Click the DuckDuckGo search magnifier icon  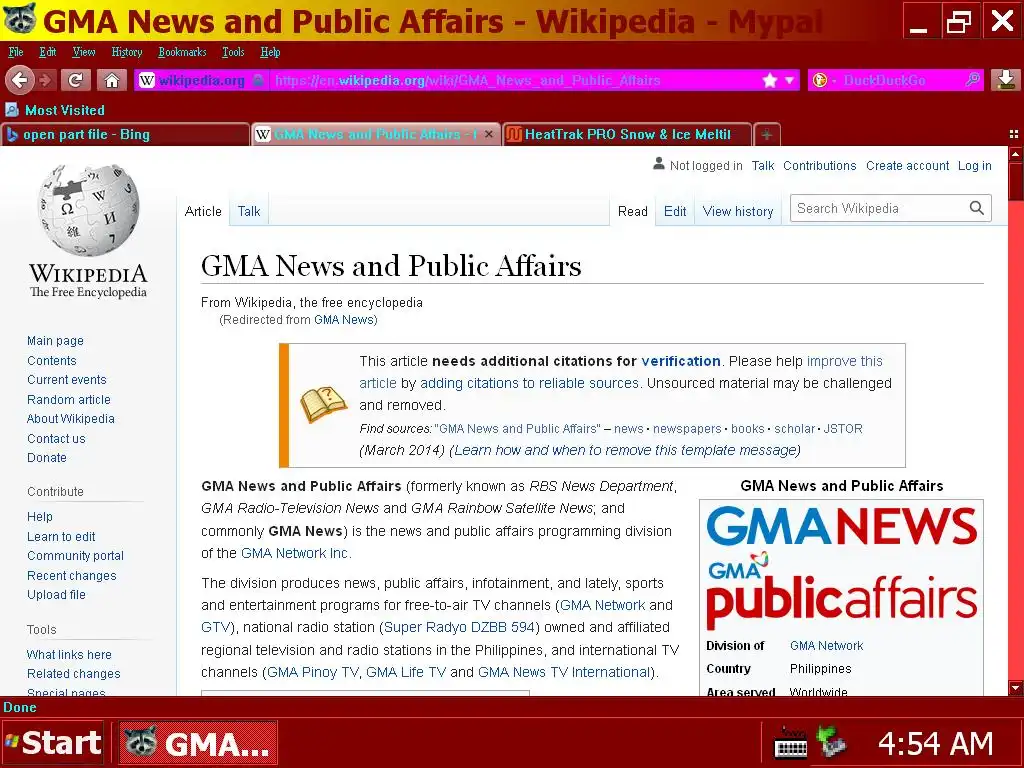(x=972, y=80)
